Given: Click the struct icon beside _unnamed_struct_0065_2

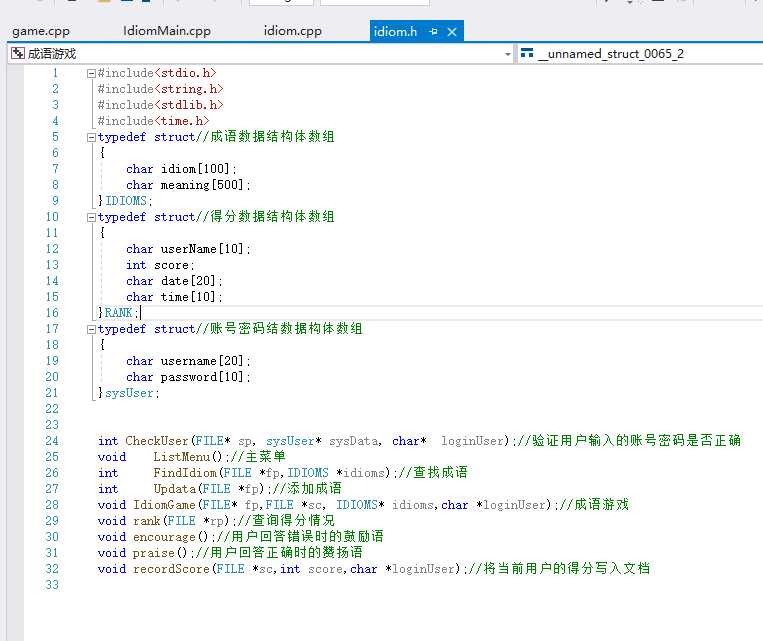Looking at the screenshot, I should pos(527,53).
